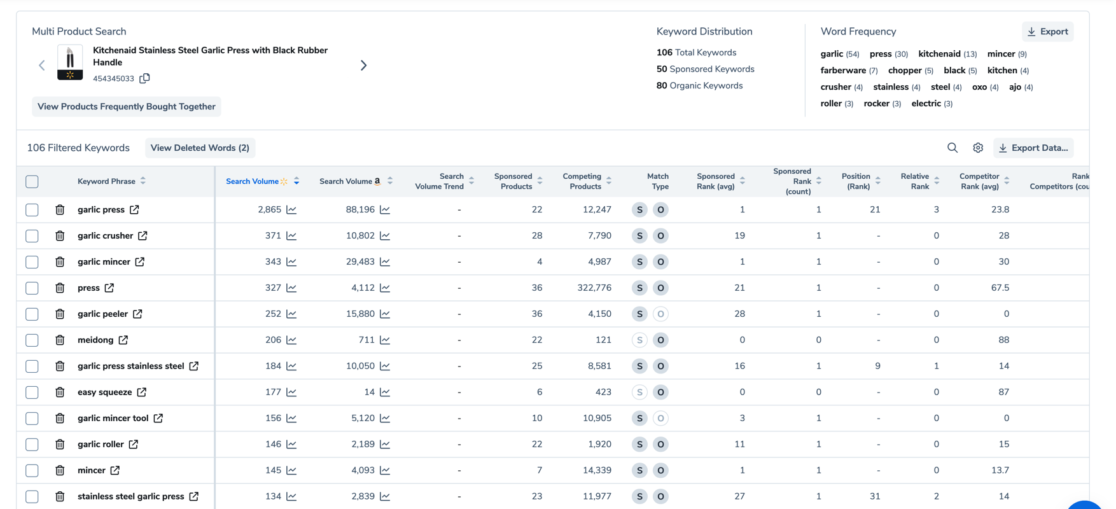
Task: Open View Deleted Words (2)
Action: 200,148
